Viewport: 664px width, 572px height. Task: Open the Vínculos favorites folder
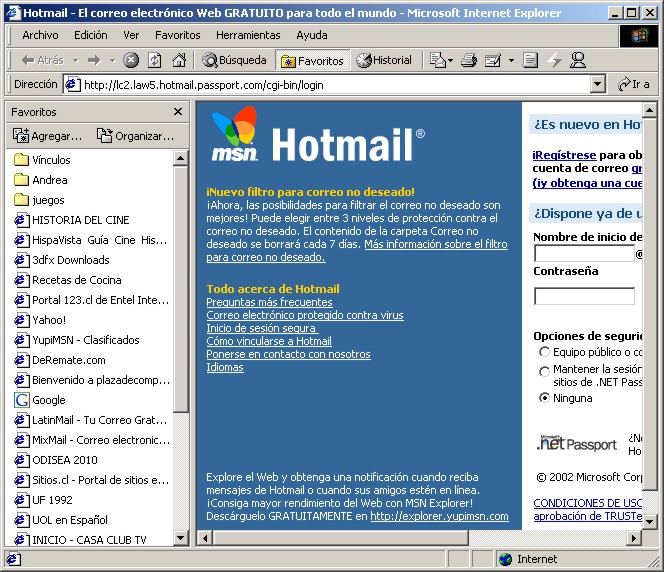coord(42,160)
